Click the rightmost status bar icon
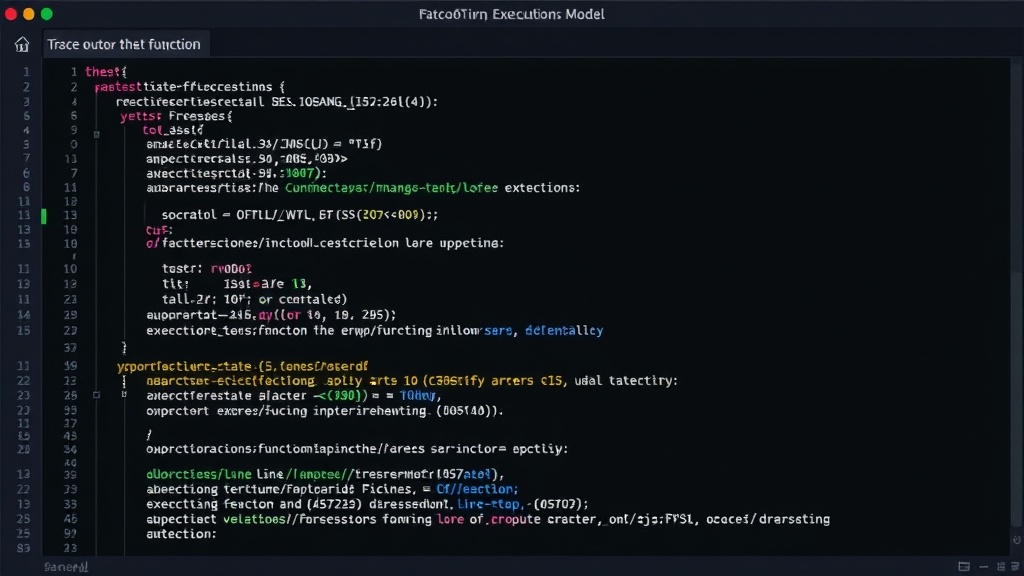 (x=1015, y=567)
